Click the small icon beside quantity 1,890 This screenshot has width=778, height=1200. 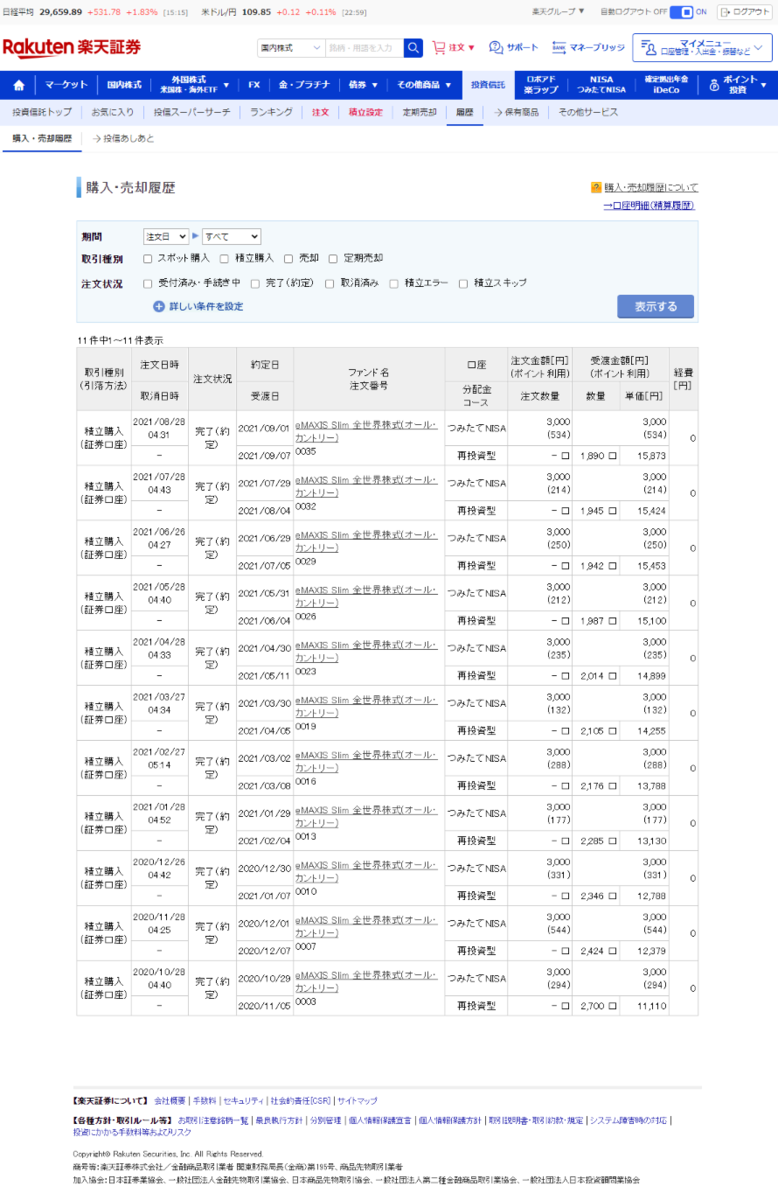[x=613, y=455]
